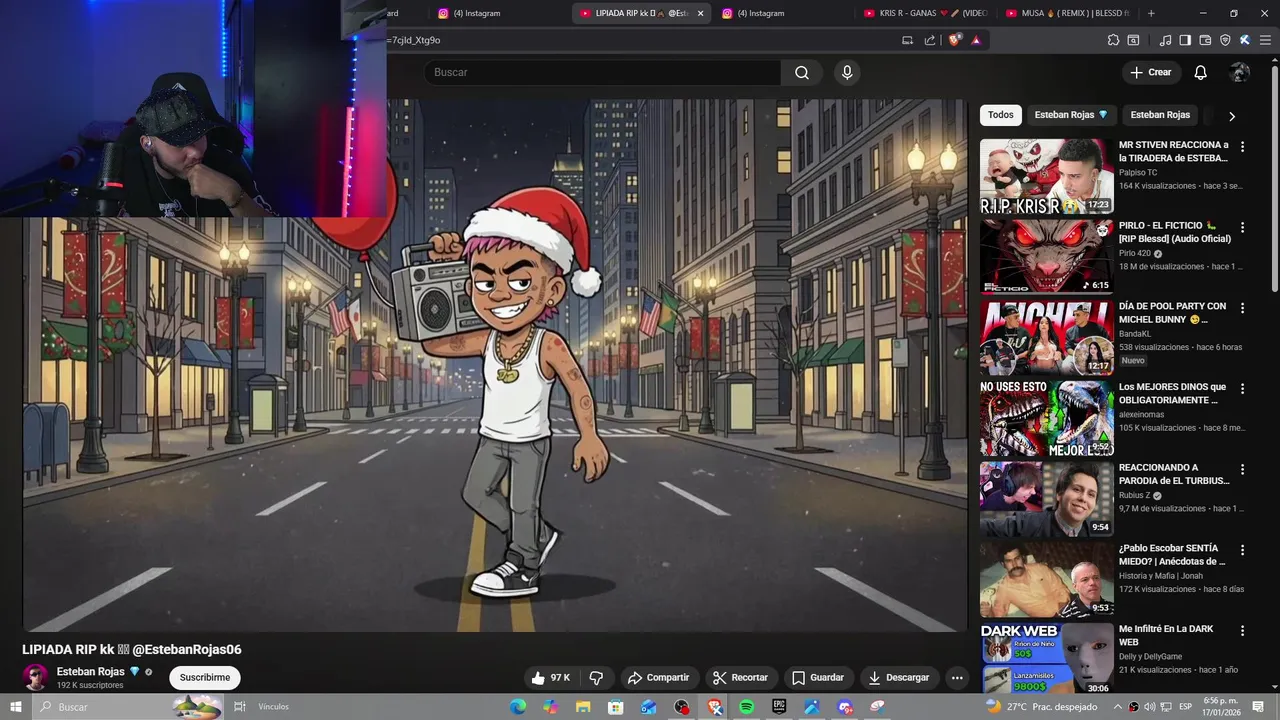The width and height of the screenshot is (1280, 720).
Task: Open Brave main hamburger menu
Action: pos(1265,40)
